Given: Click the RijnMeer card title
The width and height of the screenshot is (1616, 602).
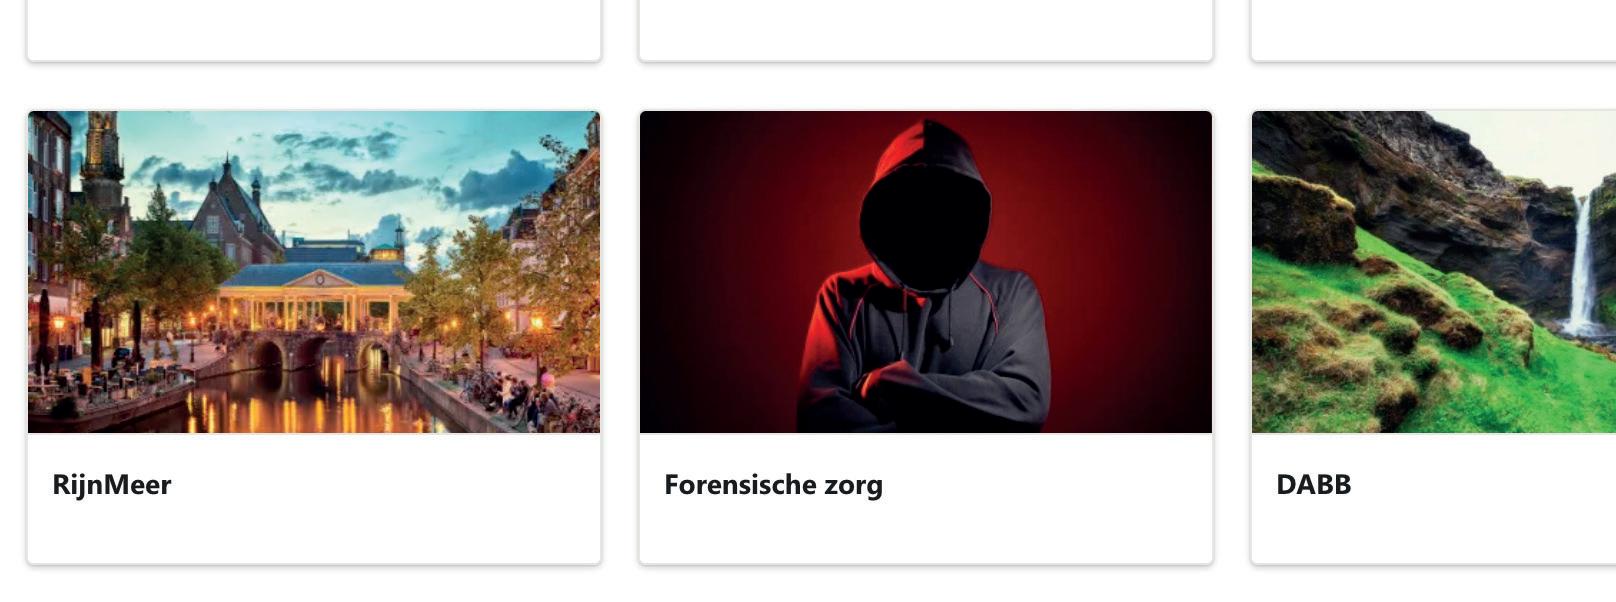Looking at the screenshot, I should click(112, 485).
